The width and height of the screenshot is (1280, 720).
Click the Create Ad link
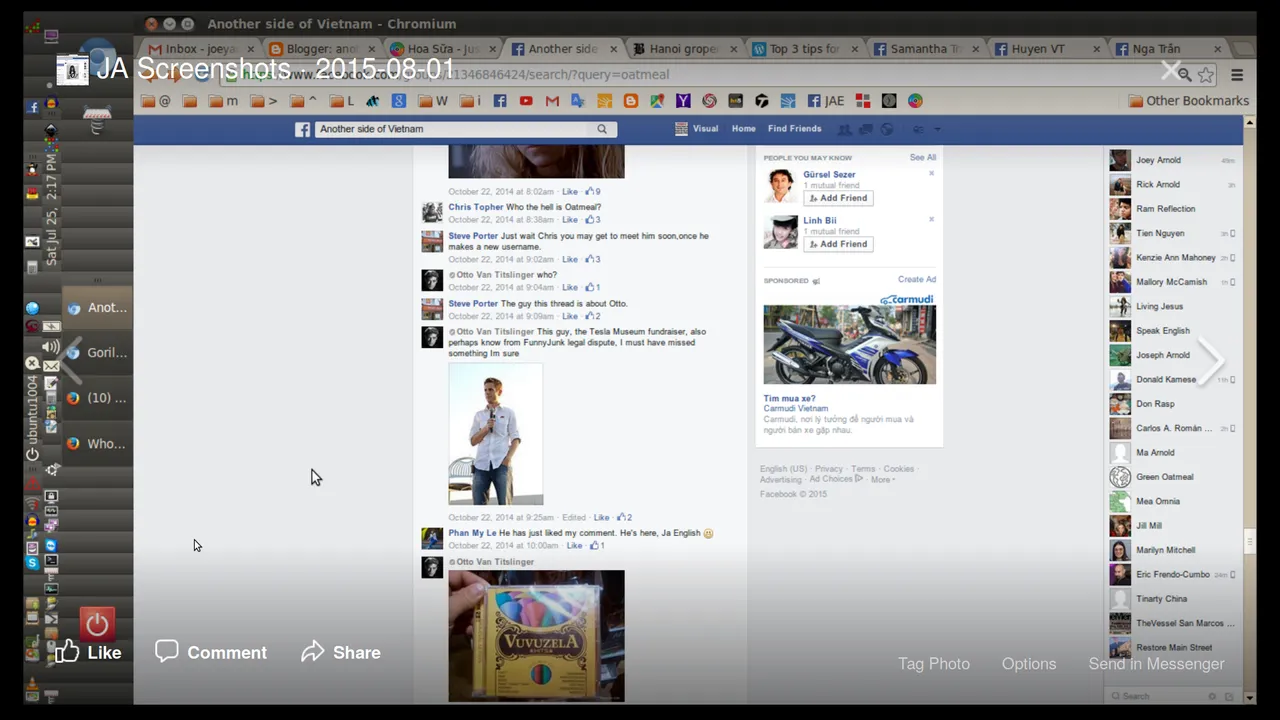tap(917, 280)
